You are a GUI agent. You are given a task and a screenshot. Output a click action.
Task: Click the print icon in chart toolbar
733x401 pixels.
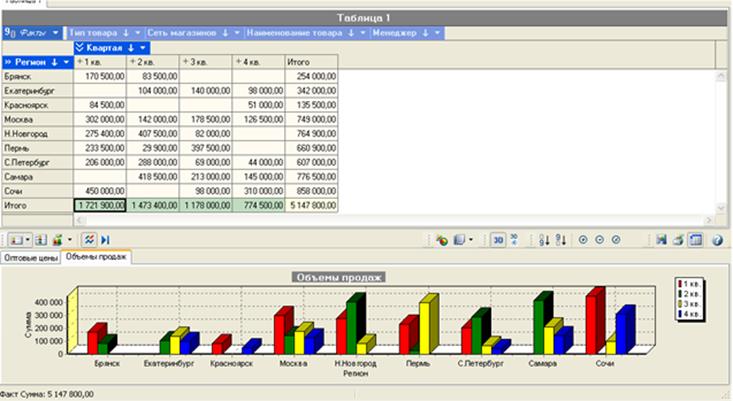(x=677, y=240)
